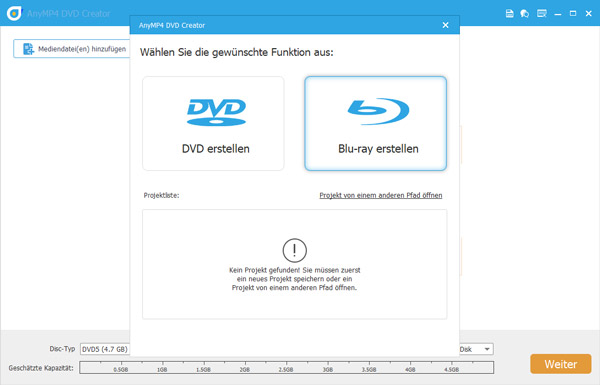Open the feedback chat icon
The image size is (600, 385).
[x=525, y=13]
